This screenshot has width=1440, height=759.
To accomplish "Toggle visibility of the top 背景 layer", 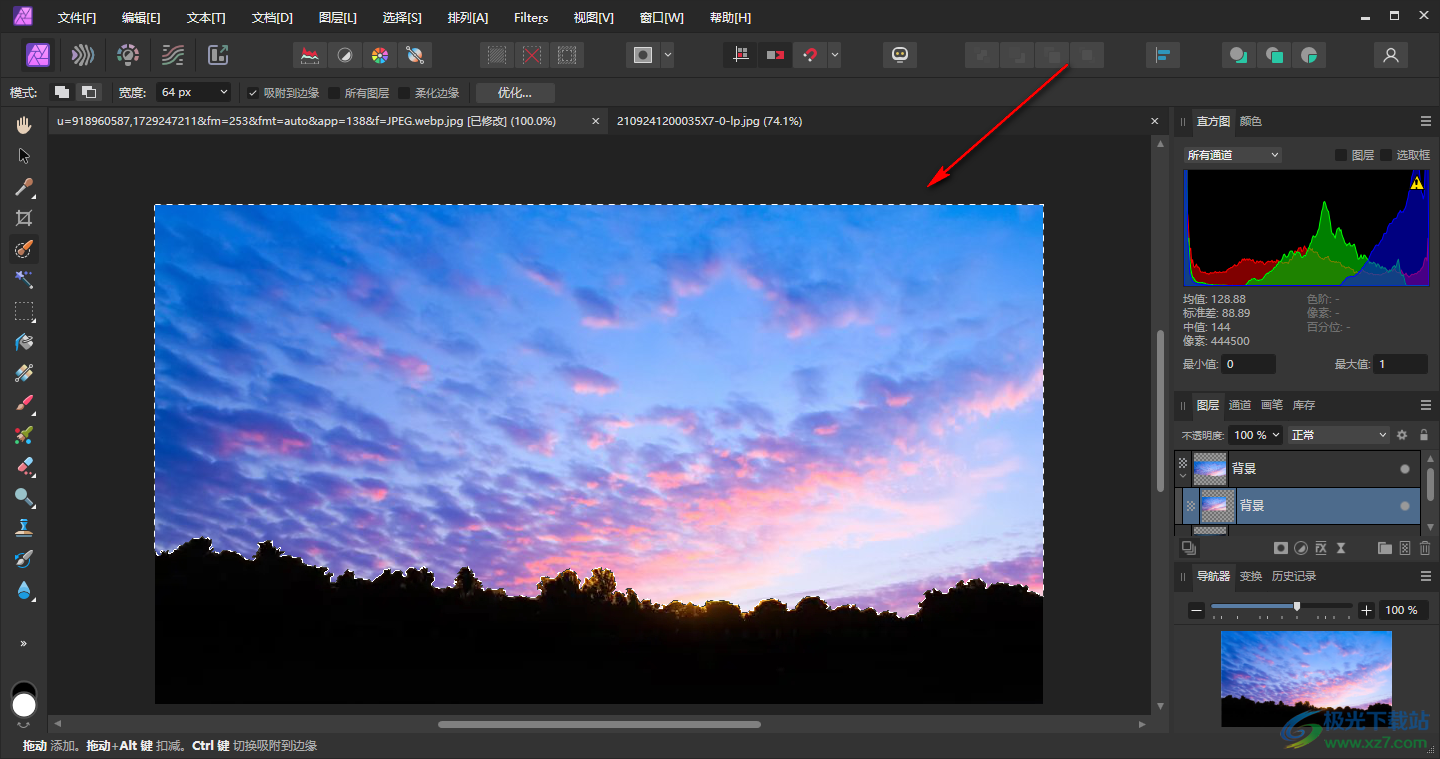I will (x=1405, y=468).
